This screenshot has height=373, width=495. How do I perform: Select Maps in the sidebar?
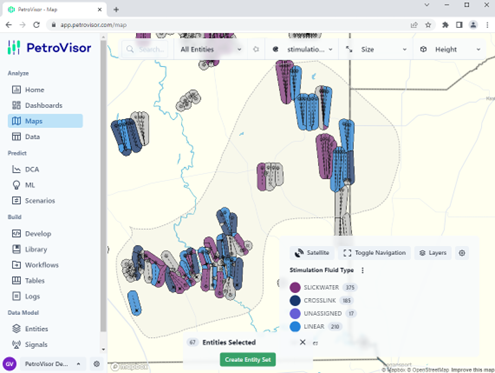[45, 121]
